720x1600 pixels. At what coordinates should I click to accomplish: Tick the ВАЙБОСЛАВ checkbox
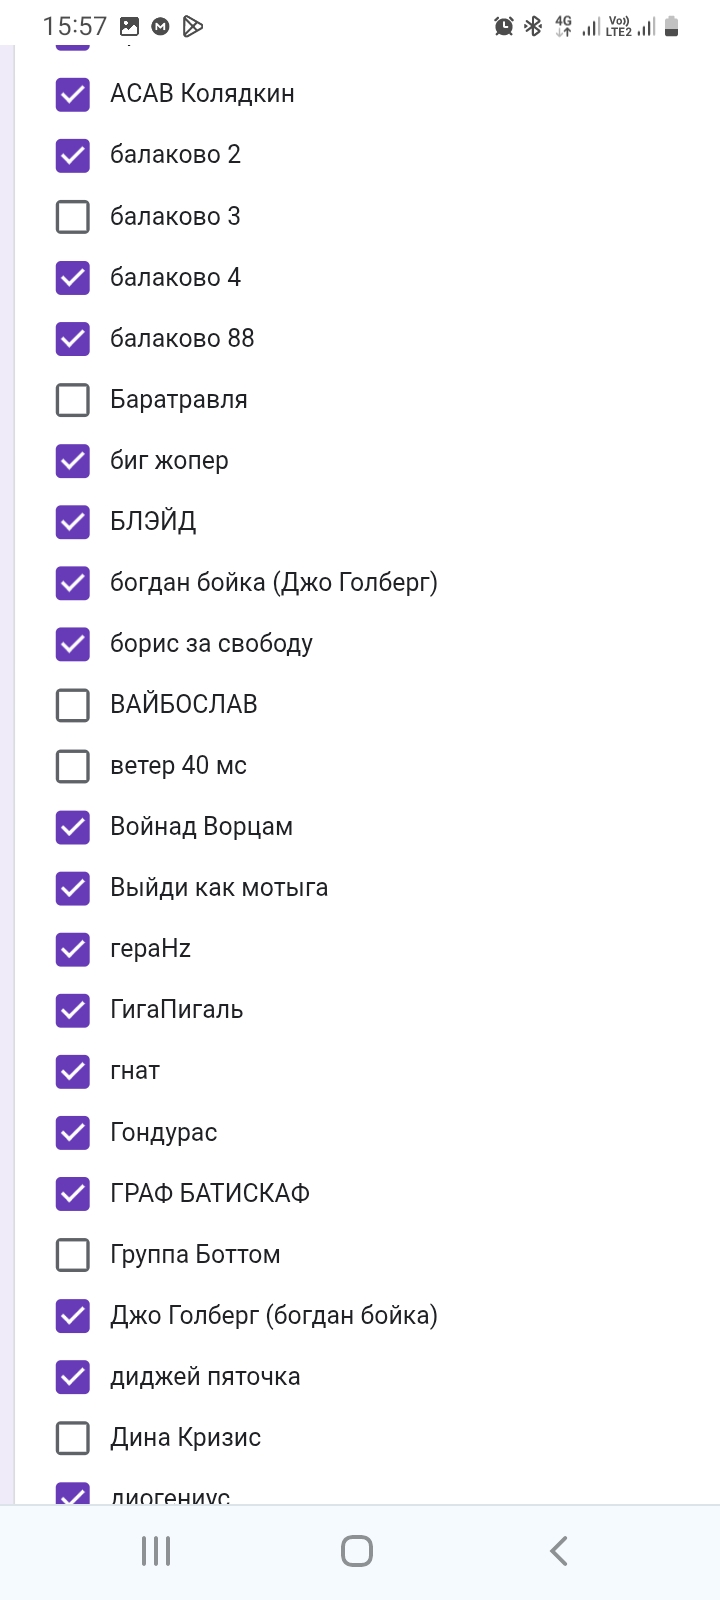(x=73, y=704)
